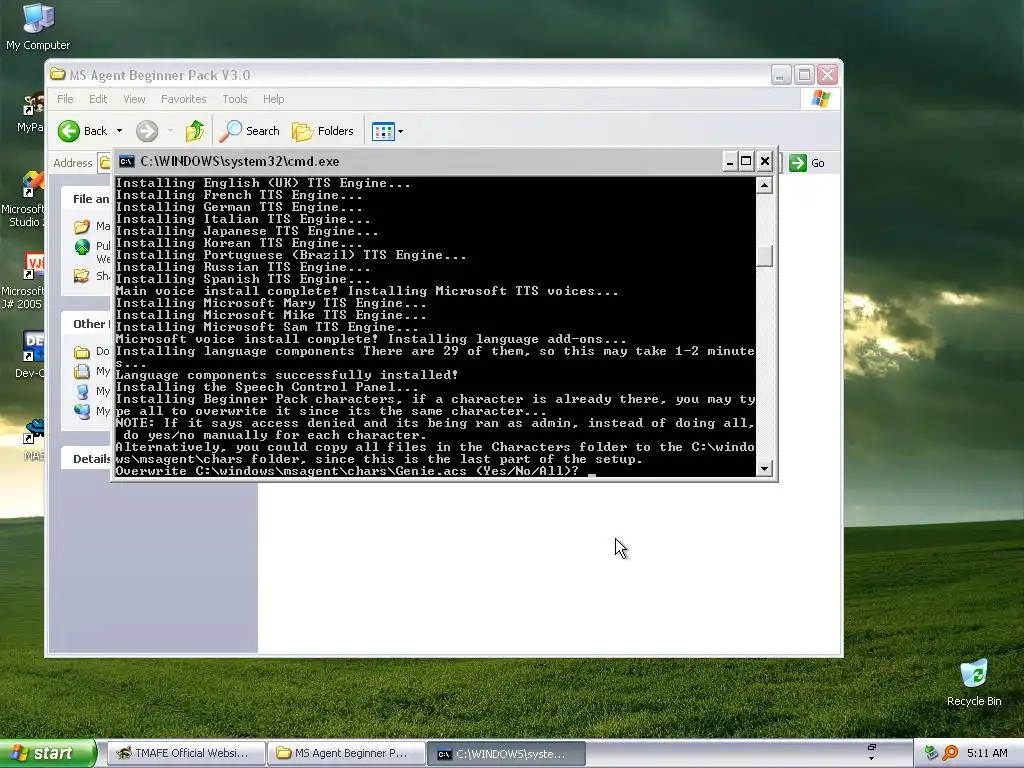
Task: Open the Back button history dropdown arrow
Action: 119,131
